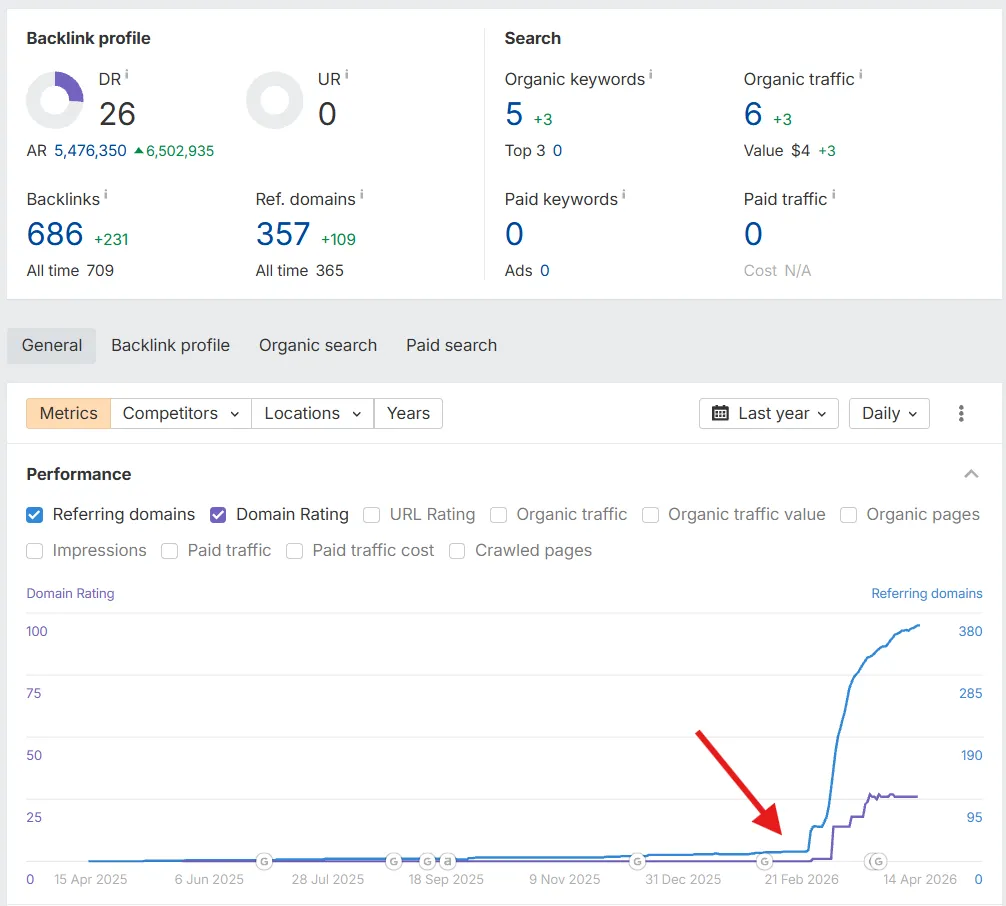
Task: Click the Paid keywords info icon
Action: [x=623, y=195]
